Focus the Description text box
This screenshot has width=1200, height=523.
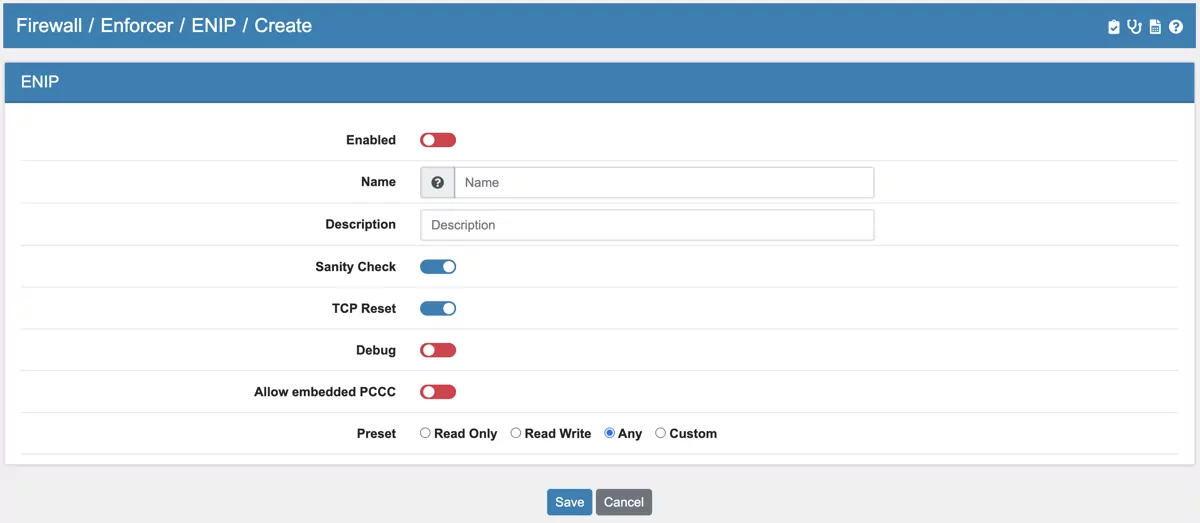(647, 225)
